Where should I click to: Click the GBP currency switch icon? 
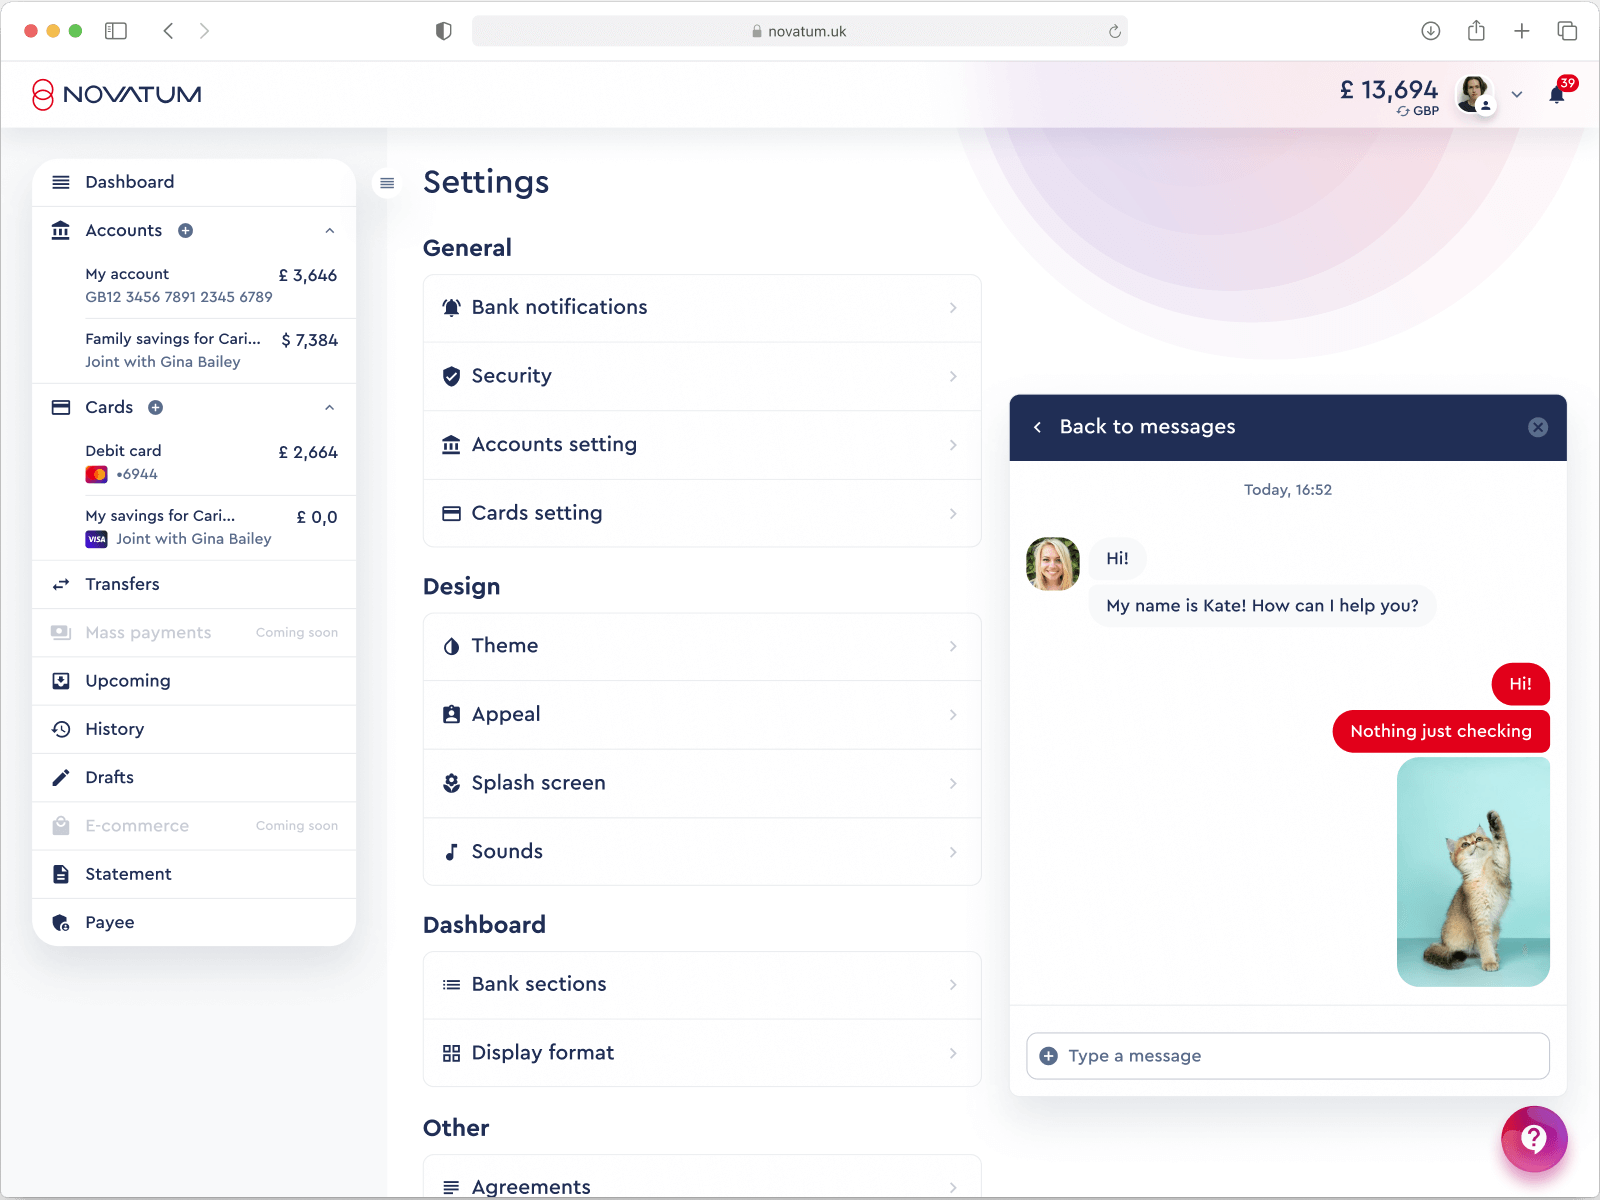click(x=1404, y=111)
